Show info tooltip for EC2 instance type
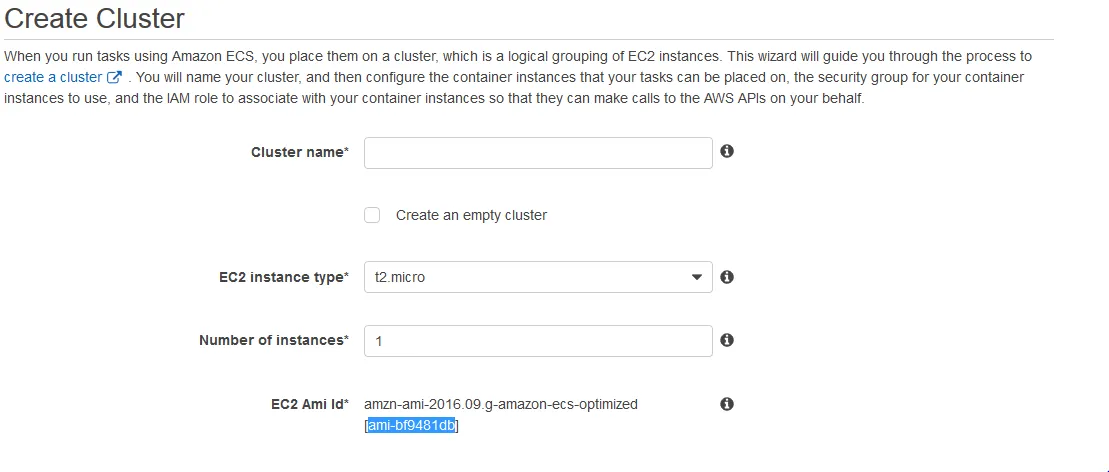1109x472 pixels. [726, 277]
